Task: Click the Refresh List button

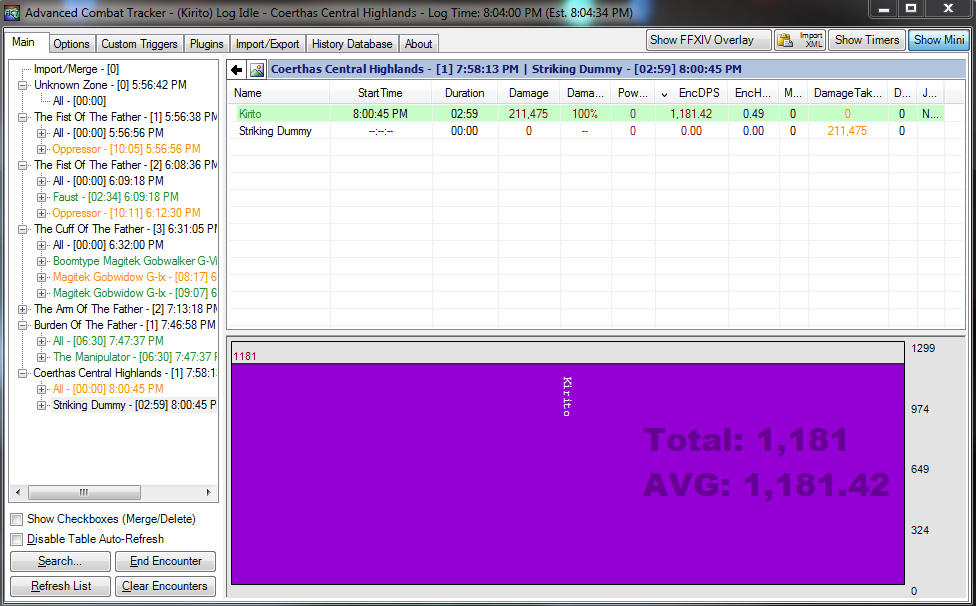Action: click(x=60, y=586)
